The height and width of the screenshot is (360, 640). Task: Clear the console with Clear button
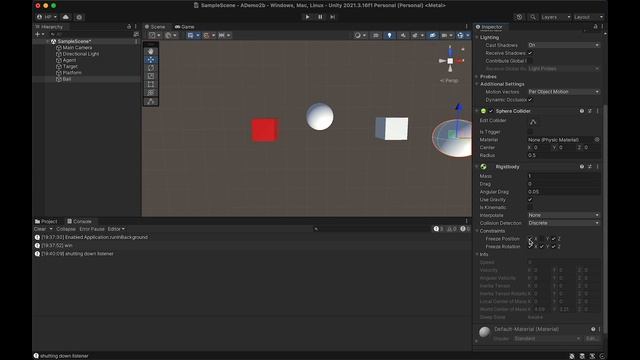pos(40,229)
